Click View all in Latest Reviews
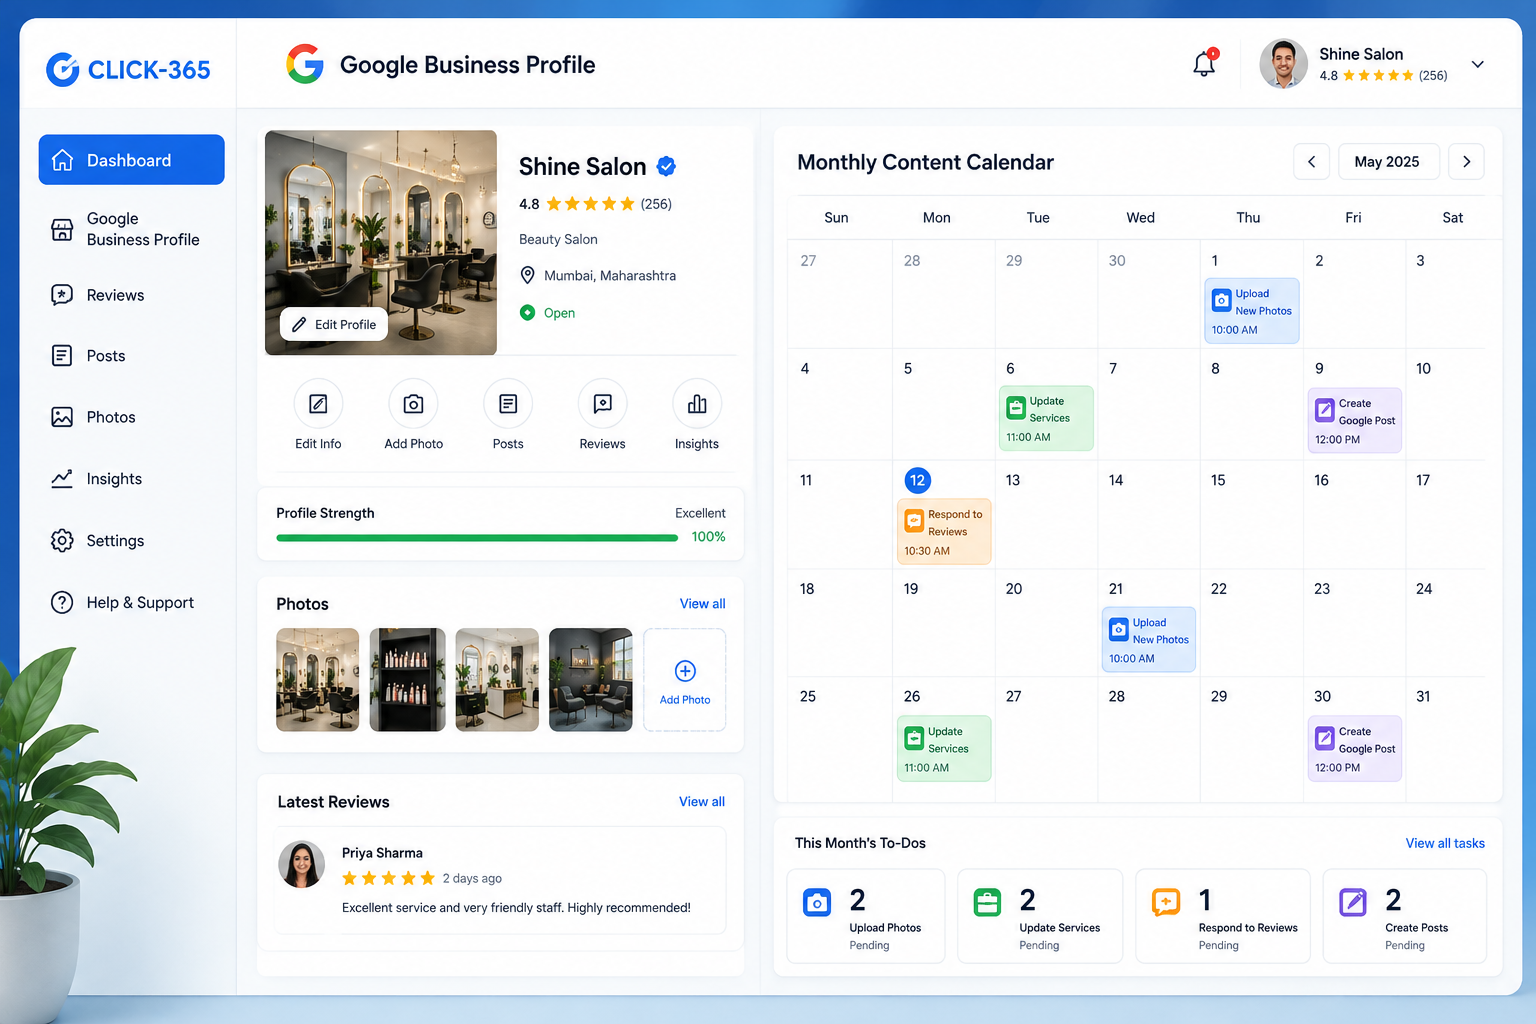1536x1024 pixels. pos(702,802)
